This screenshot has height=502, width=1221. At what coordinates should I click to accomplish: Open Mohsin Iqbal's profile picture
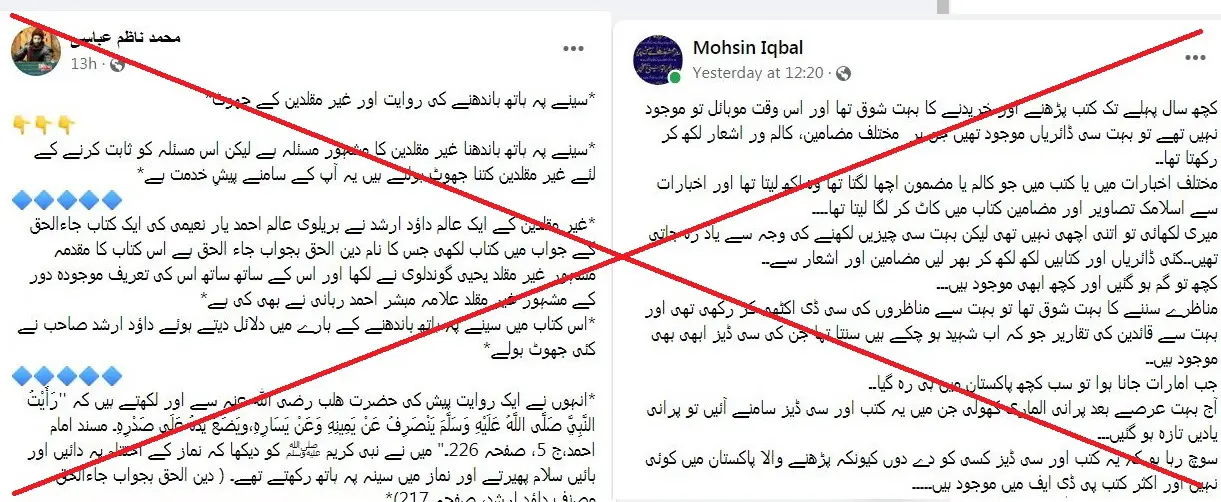(x=655, y=60)
